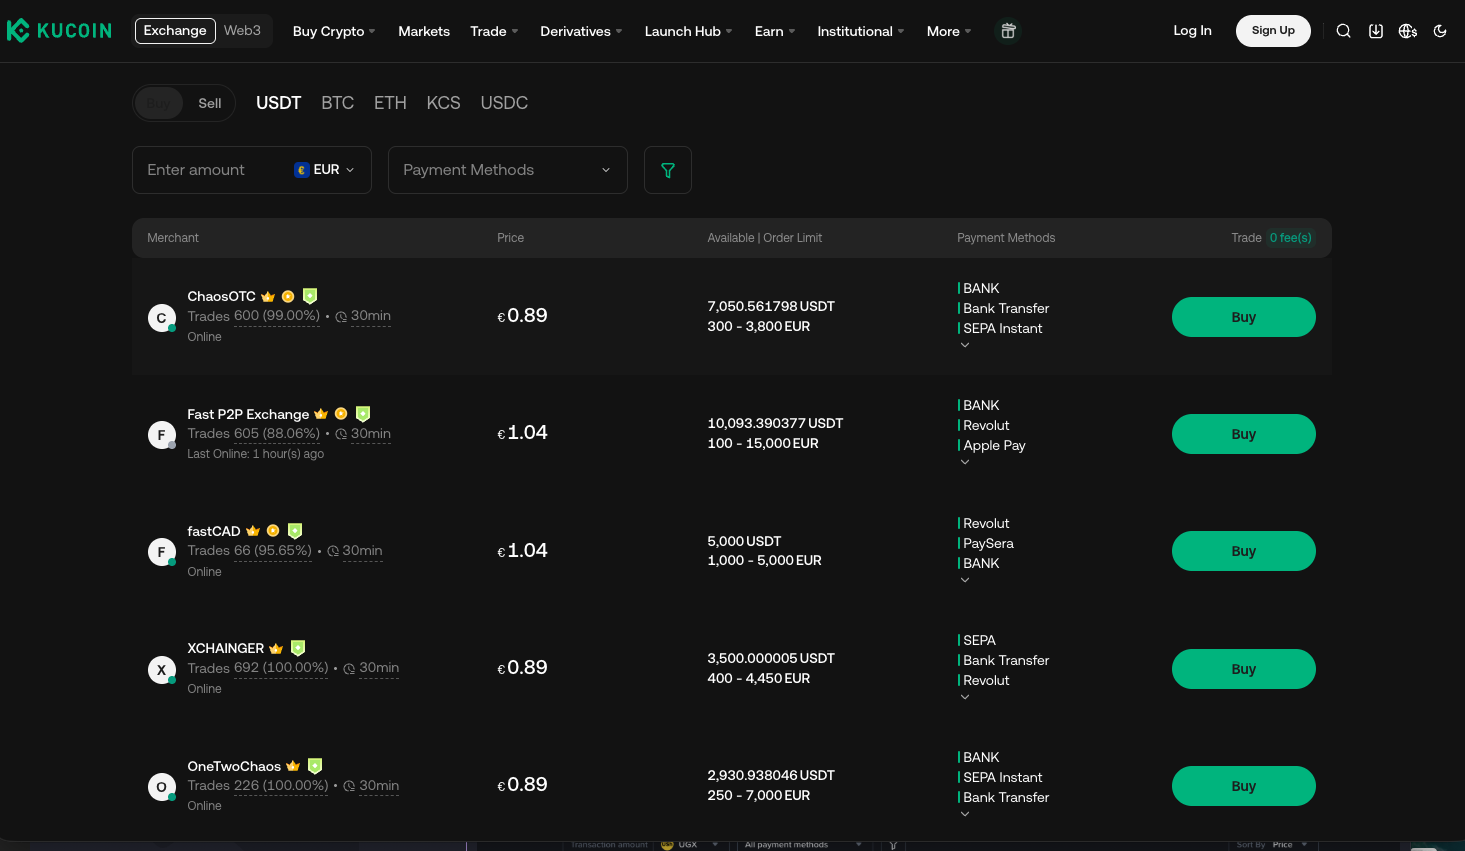
Task: Click fastCAD green shield badge
Action: (295, 531)
